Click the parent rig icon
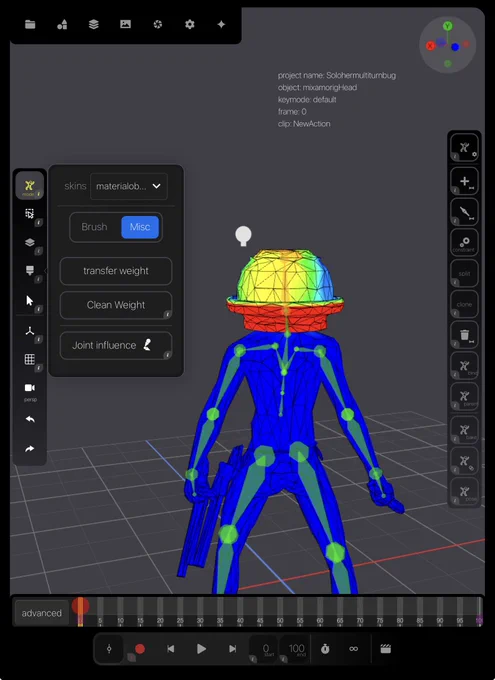 pos(465,396)
